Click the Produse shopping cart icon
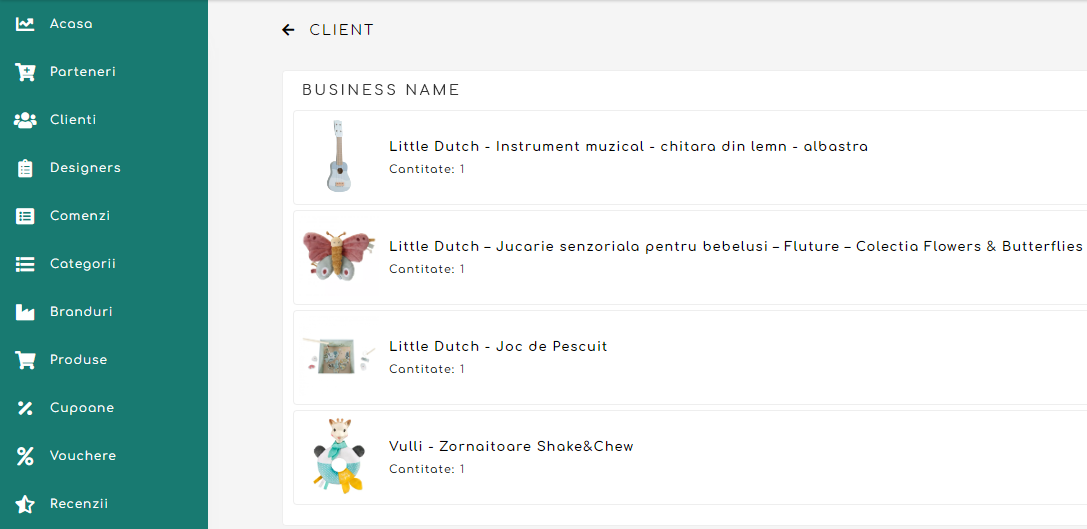The height and width of the screenshot is (529, 1087). pos(25,360)
